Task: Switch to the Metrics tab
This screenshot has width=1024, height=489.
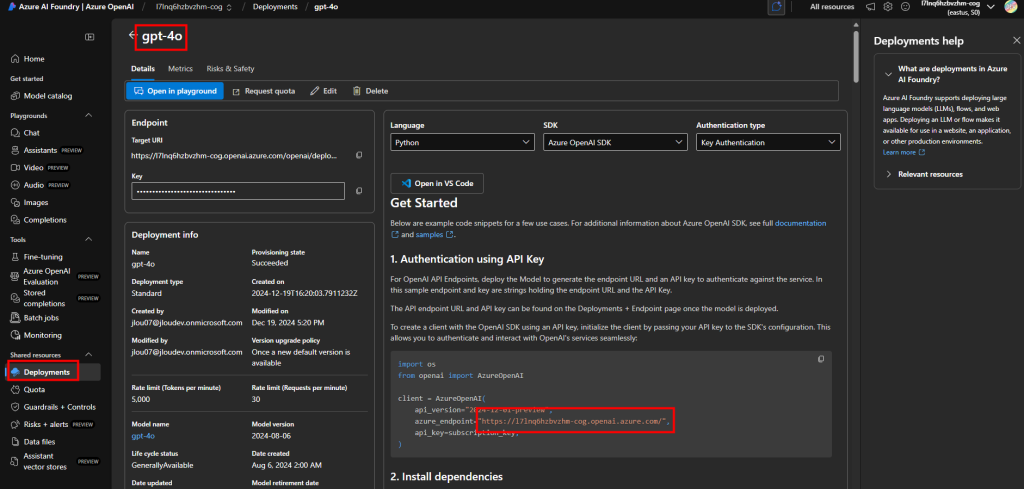Action: [180, 69]
